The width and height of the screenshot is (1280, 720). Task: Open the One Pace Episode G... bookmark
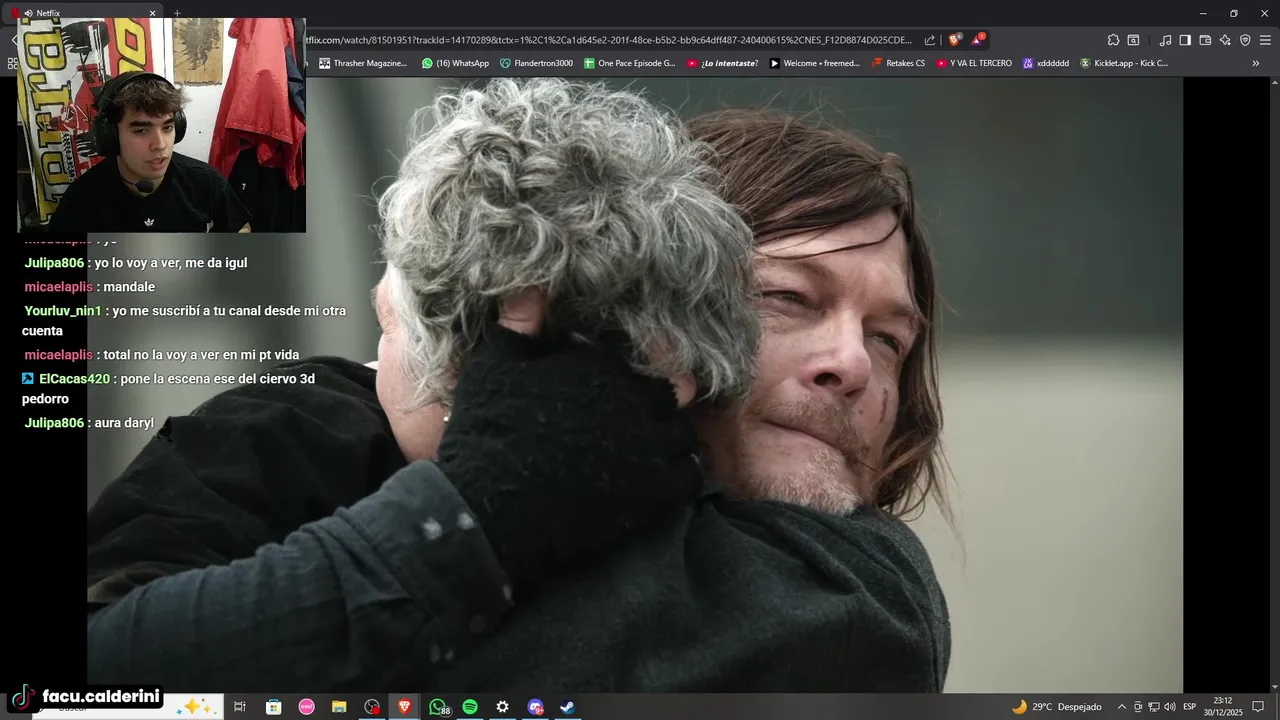(629, 63)
